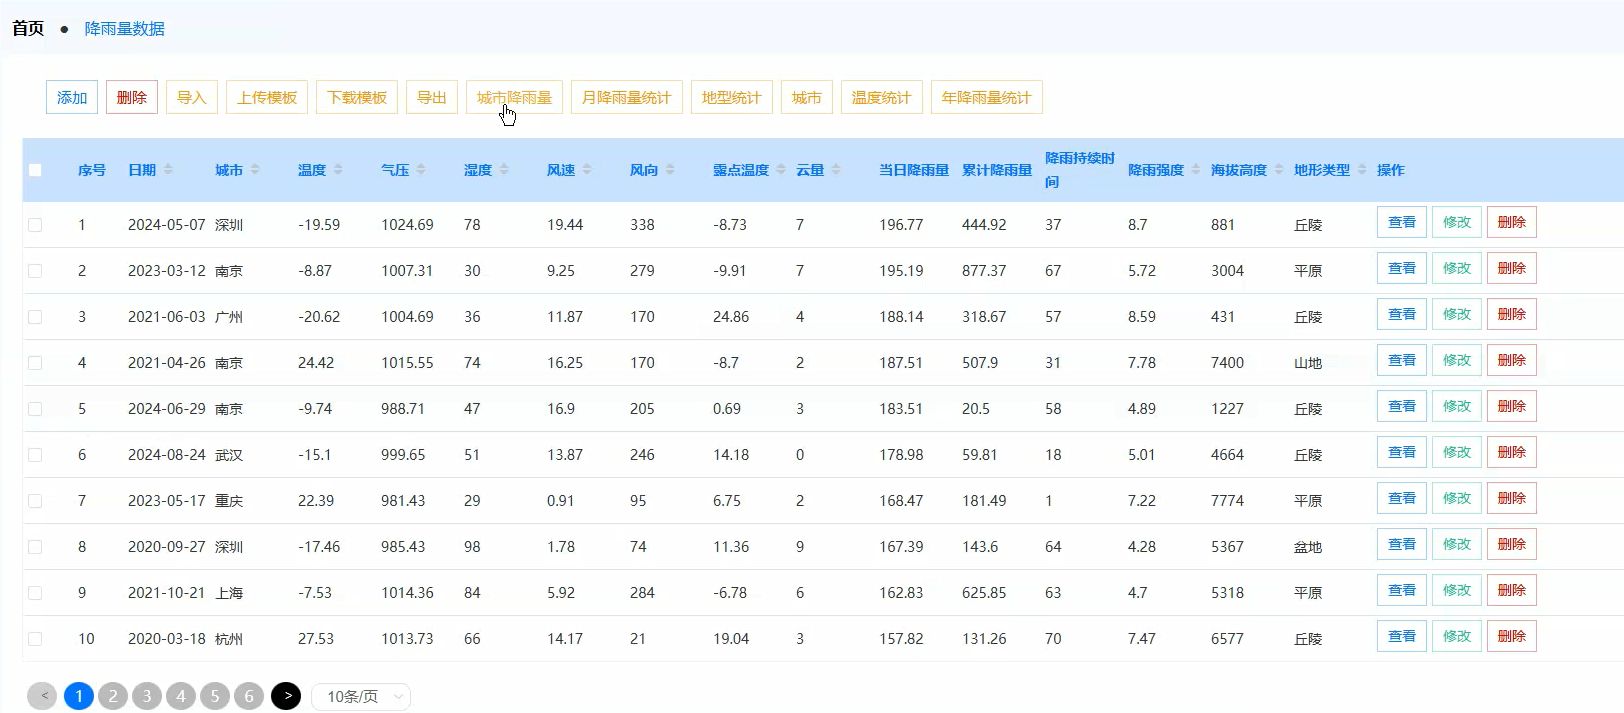The width and height of the screenshot is (1624, 713).
Task: Check the row 1 深圳 checkbox
Action: click(x=35, y=225)
